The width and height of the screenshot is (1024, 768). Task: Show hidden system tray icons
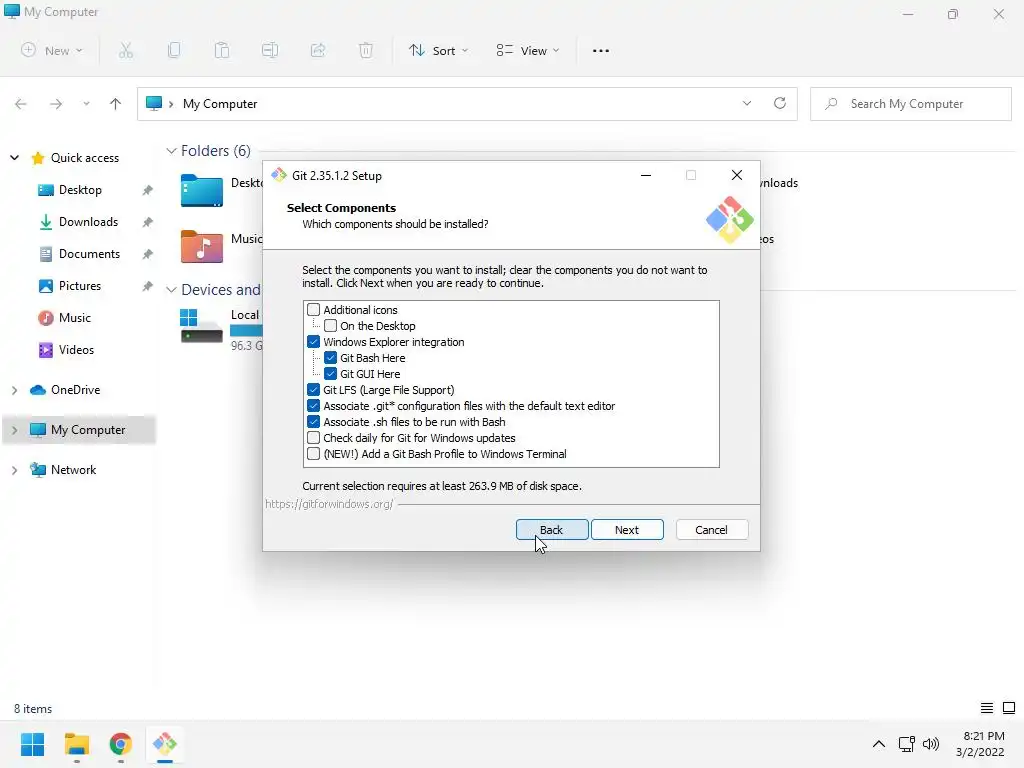click(x=879, y=744)
